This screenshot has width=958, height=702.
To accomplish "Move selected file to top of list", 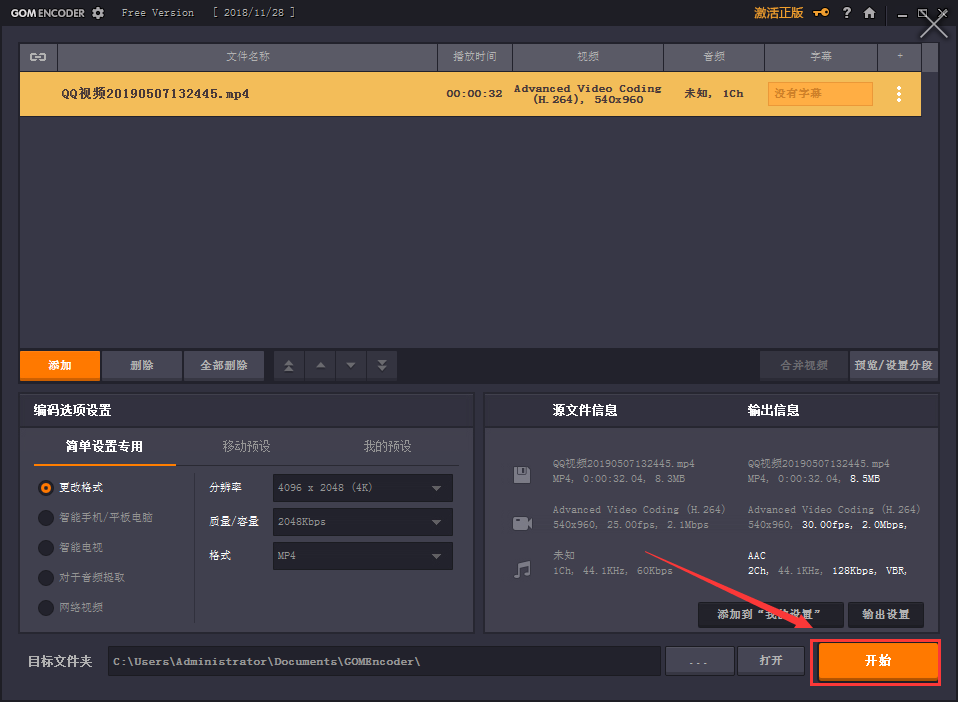I will point(289,366).
